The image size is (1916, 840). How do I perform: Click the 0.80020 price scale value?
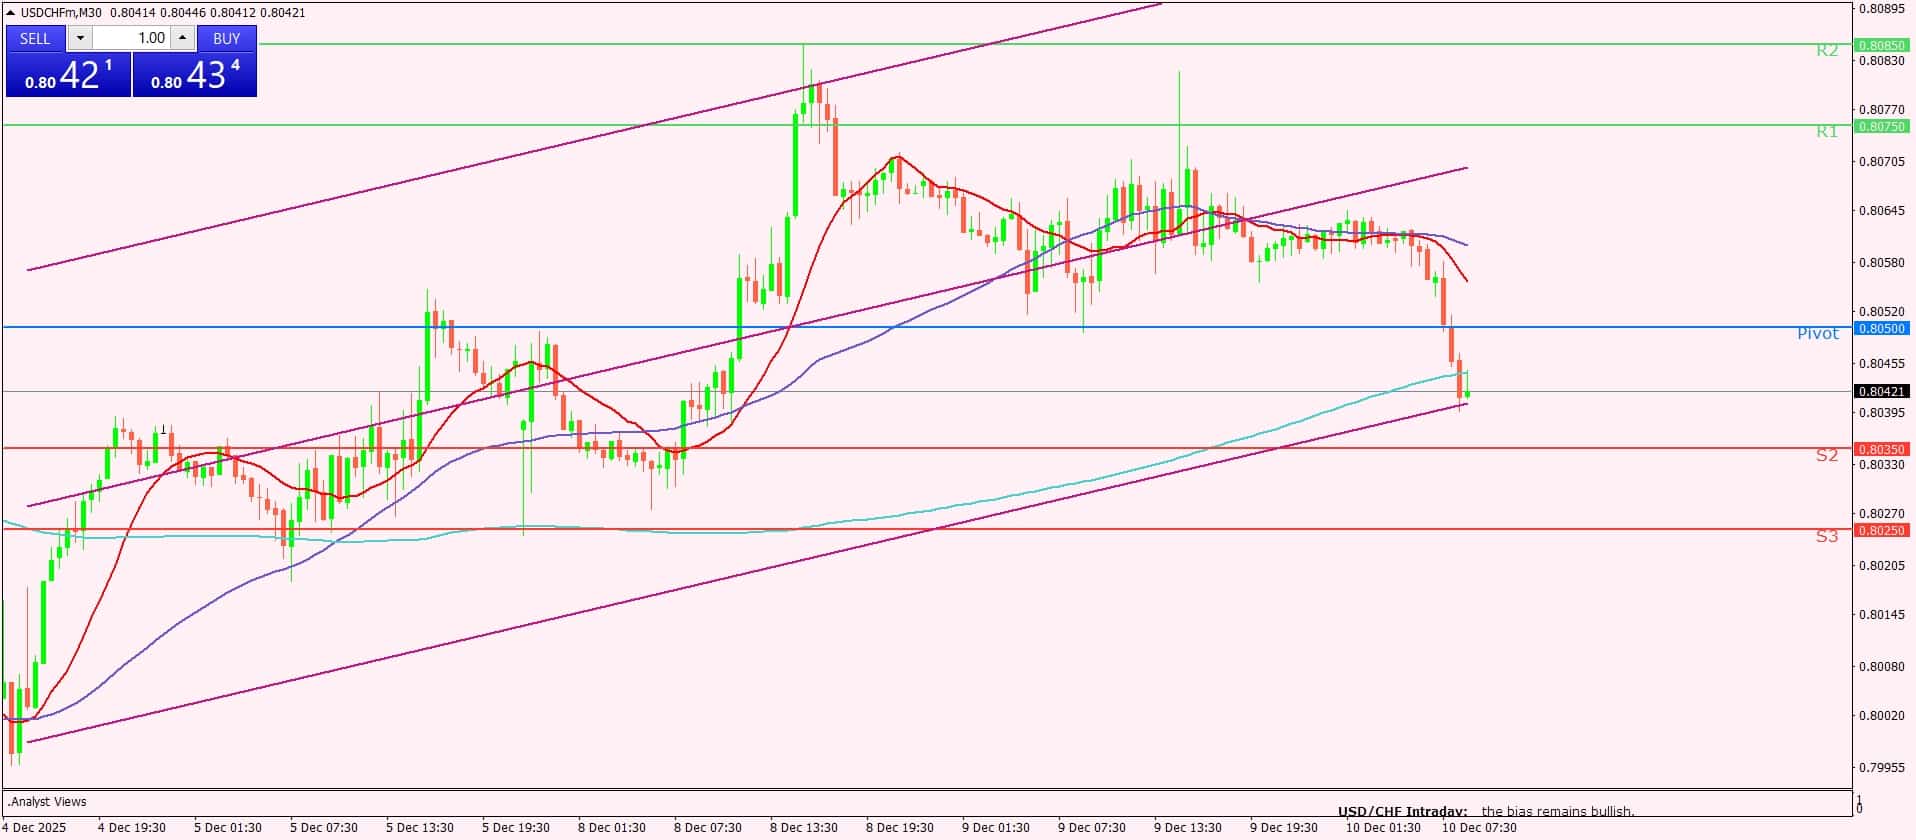click(1881, 716)
